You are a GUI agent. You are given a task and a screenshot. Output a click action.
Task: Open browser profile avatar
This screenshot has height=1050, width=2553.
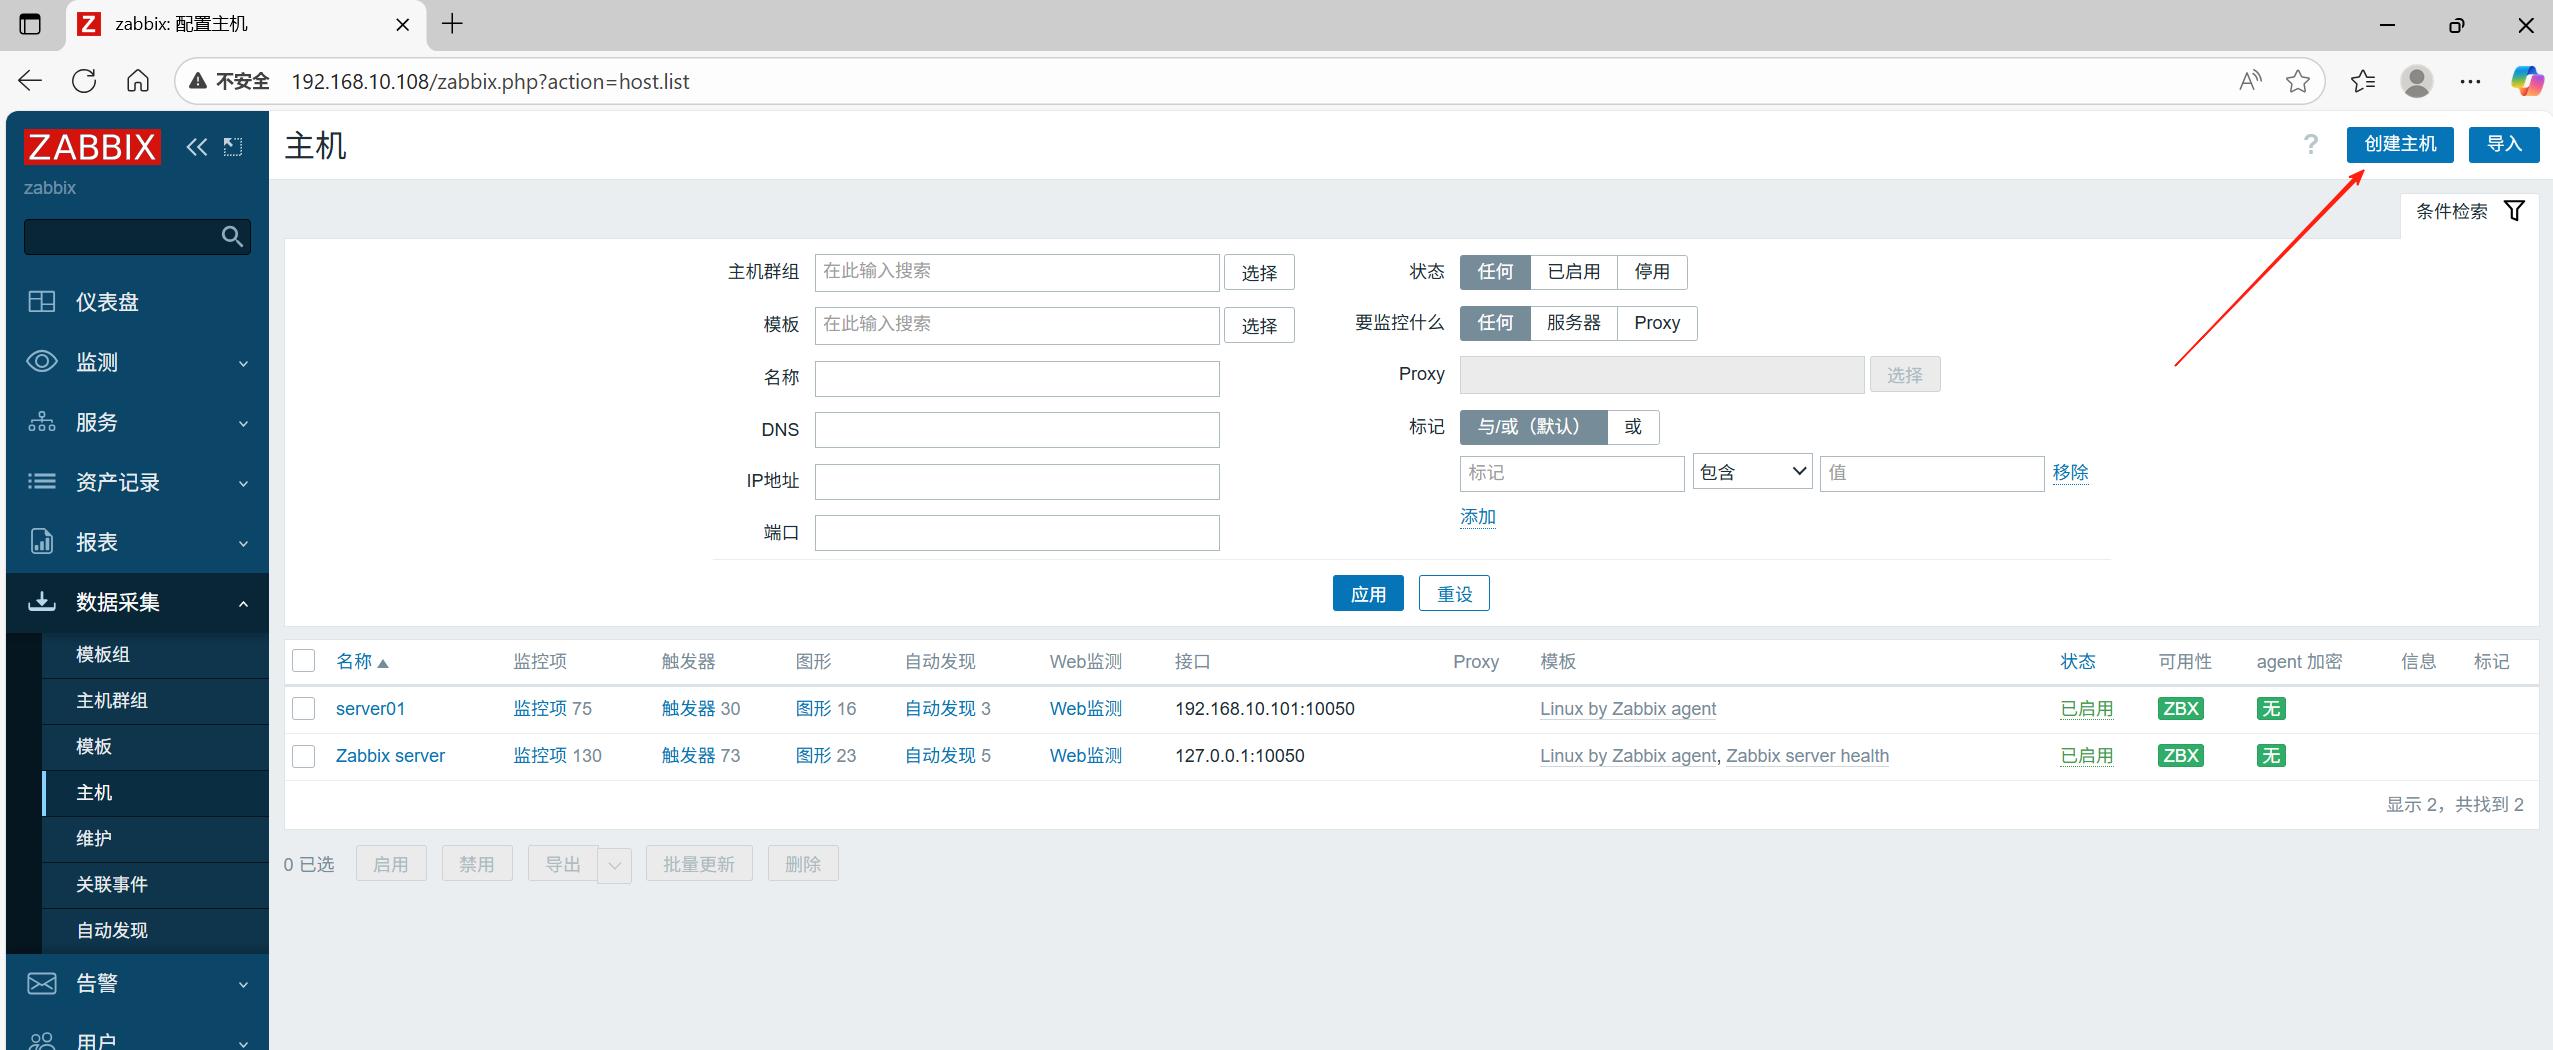coord(2417,81)
